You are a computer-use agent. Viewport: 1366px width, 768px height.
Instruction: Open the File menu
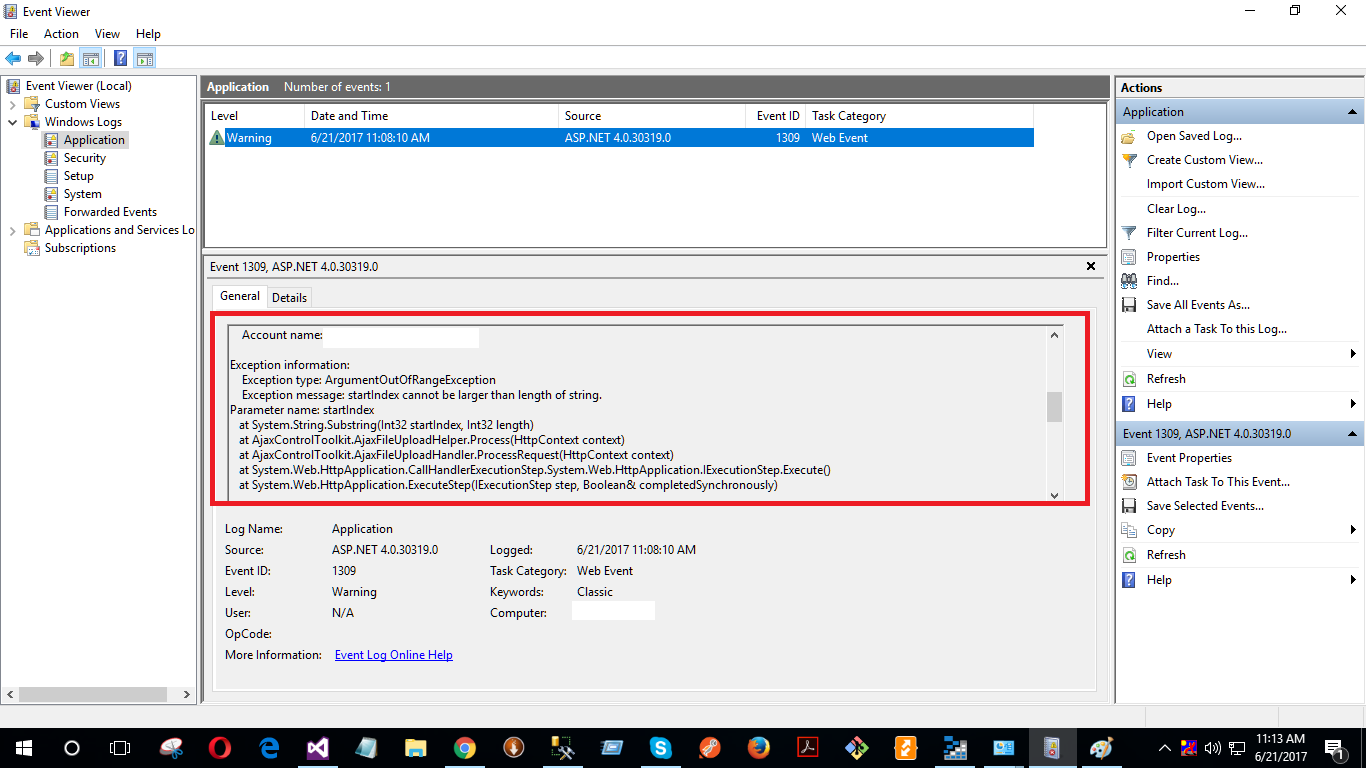tap(19, 34)
